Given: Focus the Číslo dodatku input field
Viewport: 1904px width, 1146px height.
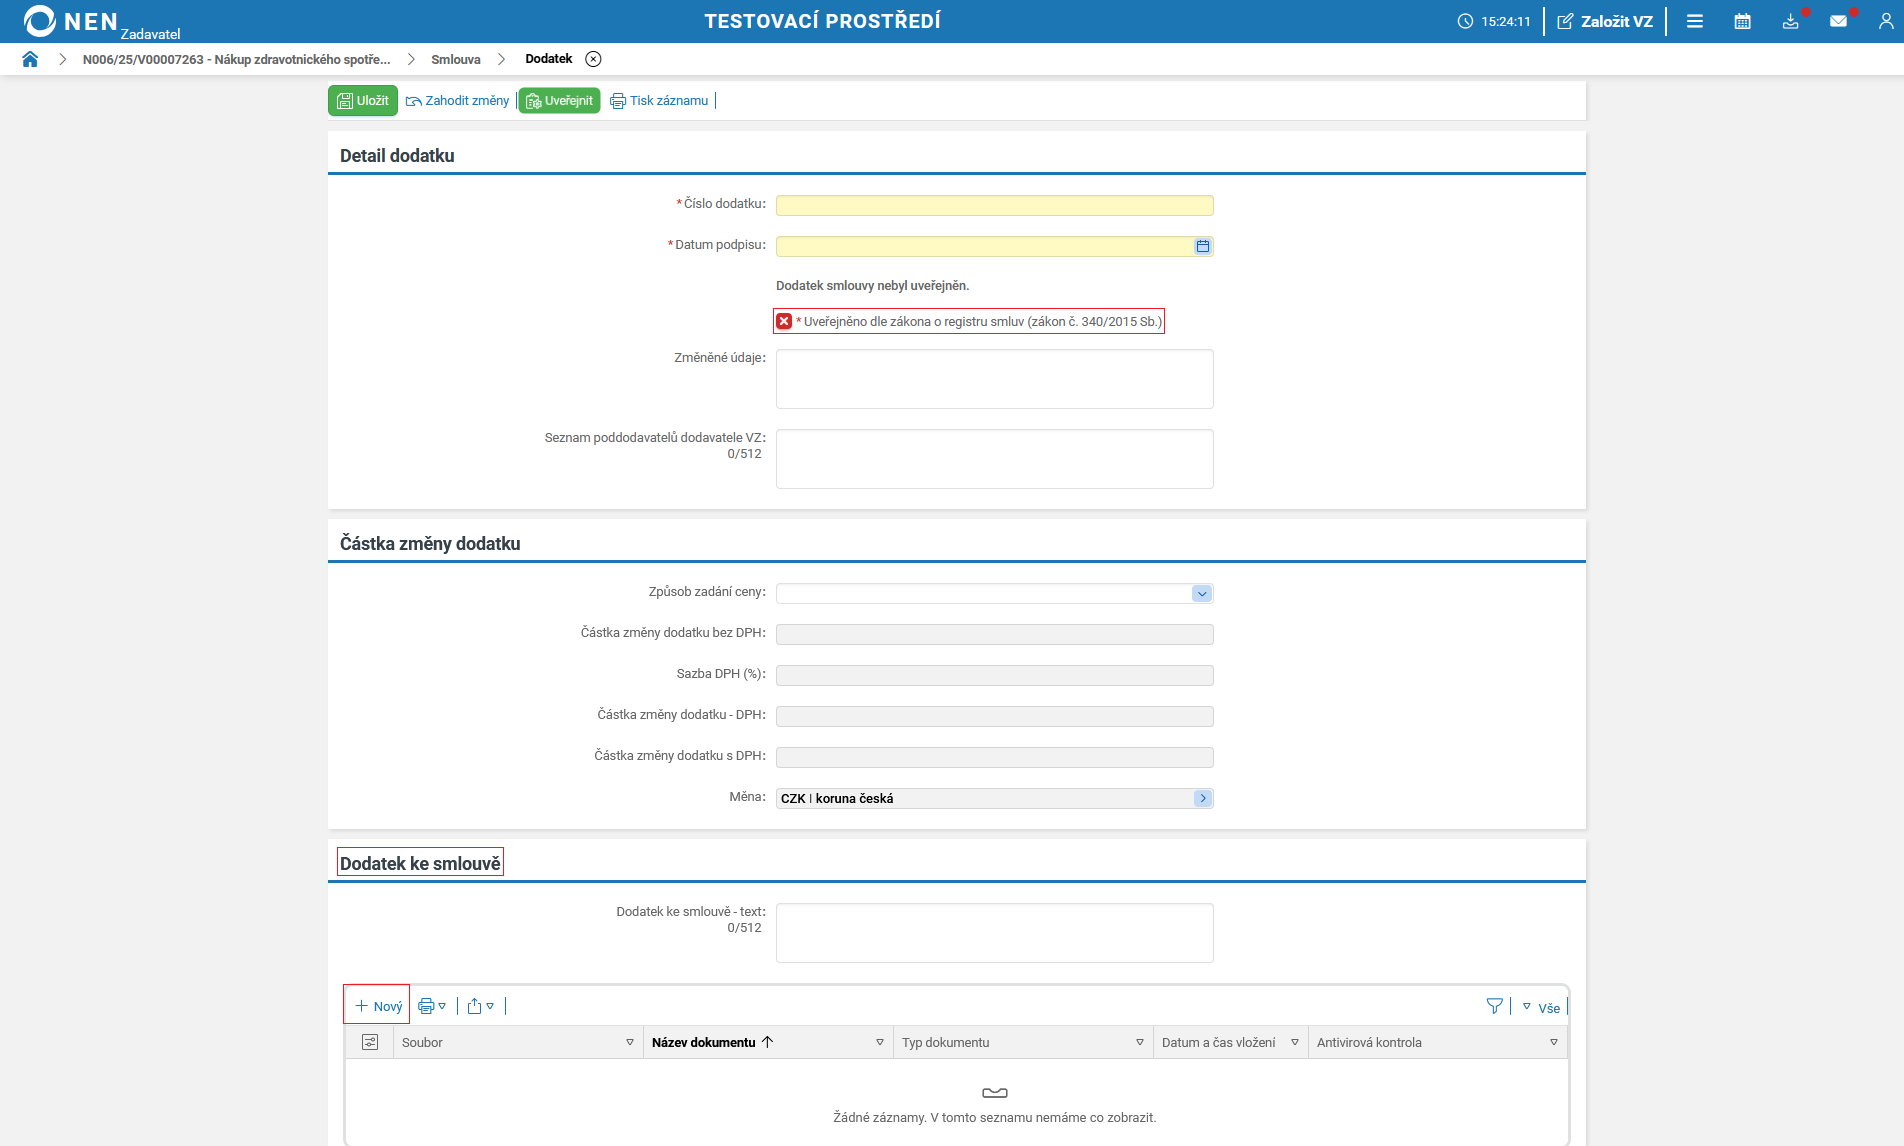Looking at the screenshot, I should (994, 205).
